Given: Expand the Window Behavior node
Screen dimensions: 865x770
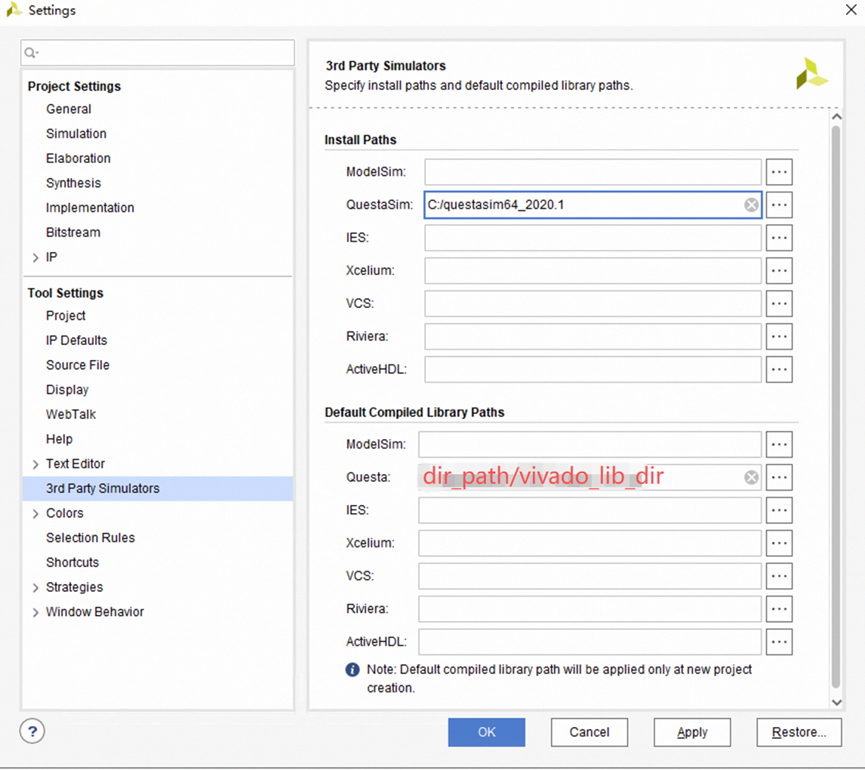Looking at the screenshot, I should coord(35,612).
